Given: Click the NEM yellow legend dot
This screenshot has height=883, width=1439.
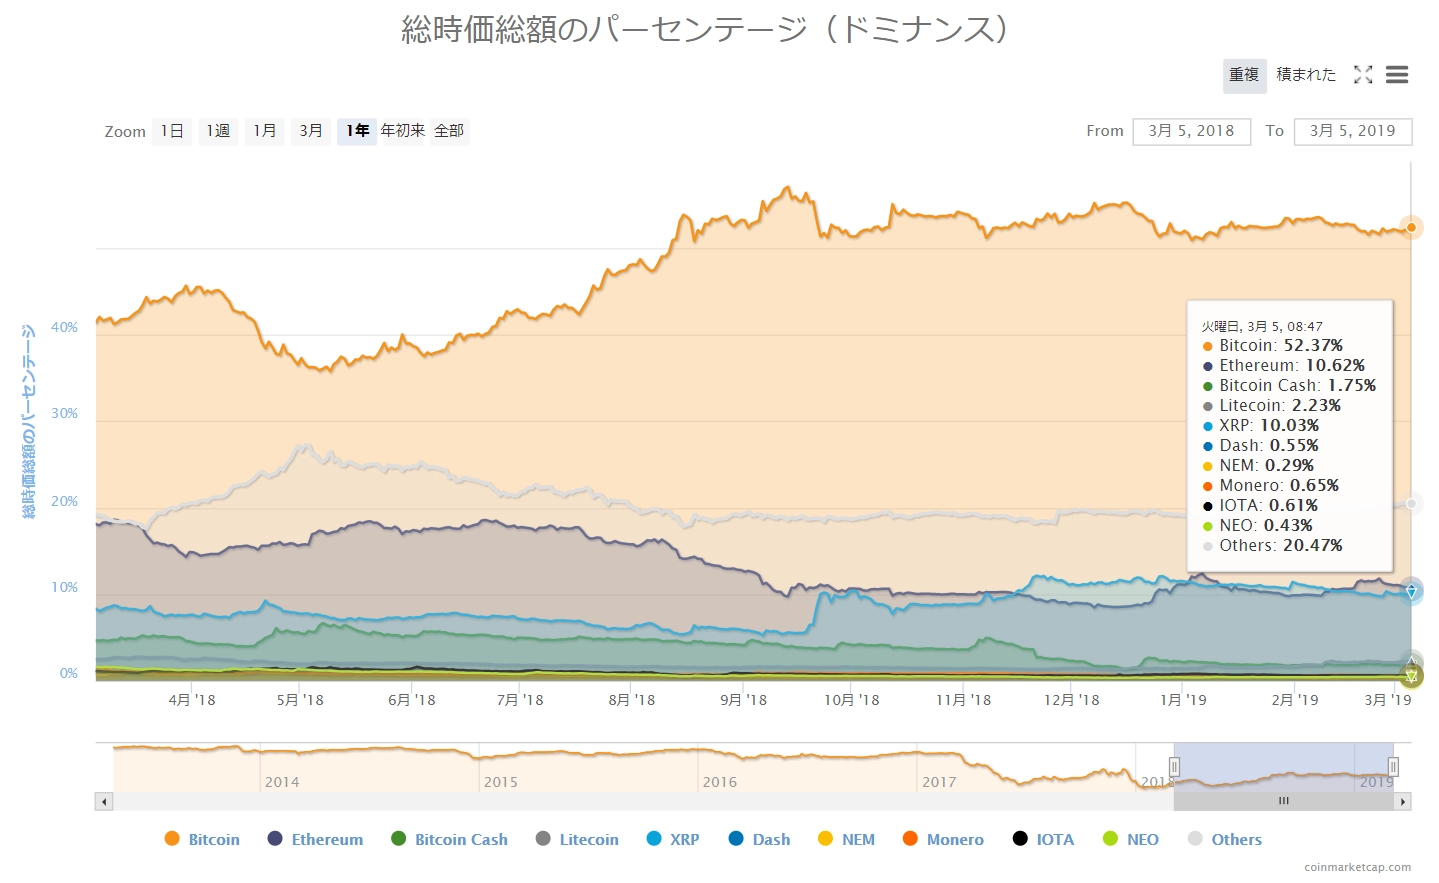Looking at the screenshot, I should (825, 839).
